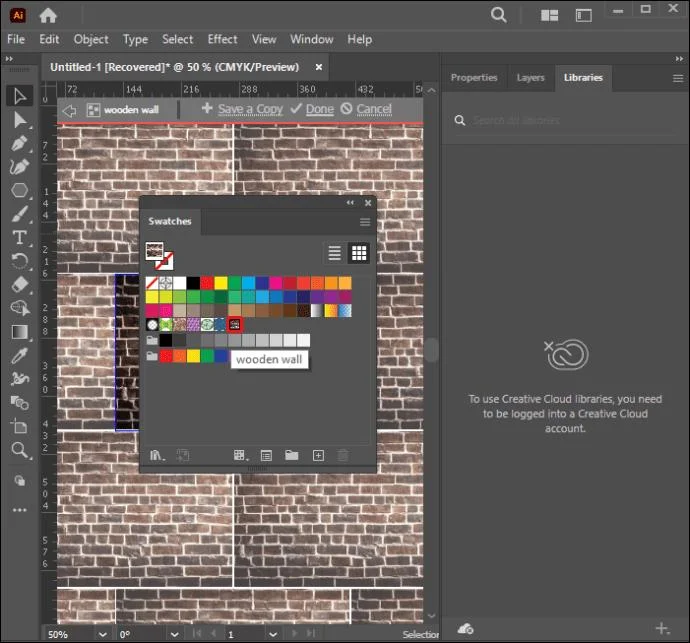Open the zoom level 50% dropdown

[x=103, y=634]
